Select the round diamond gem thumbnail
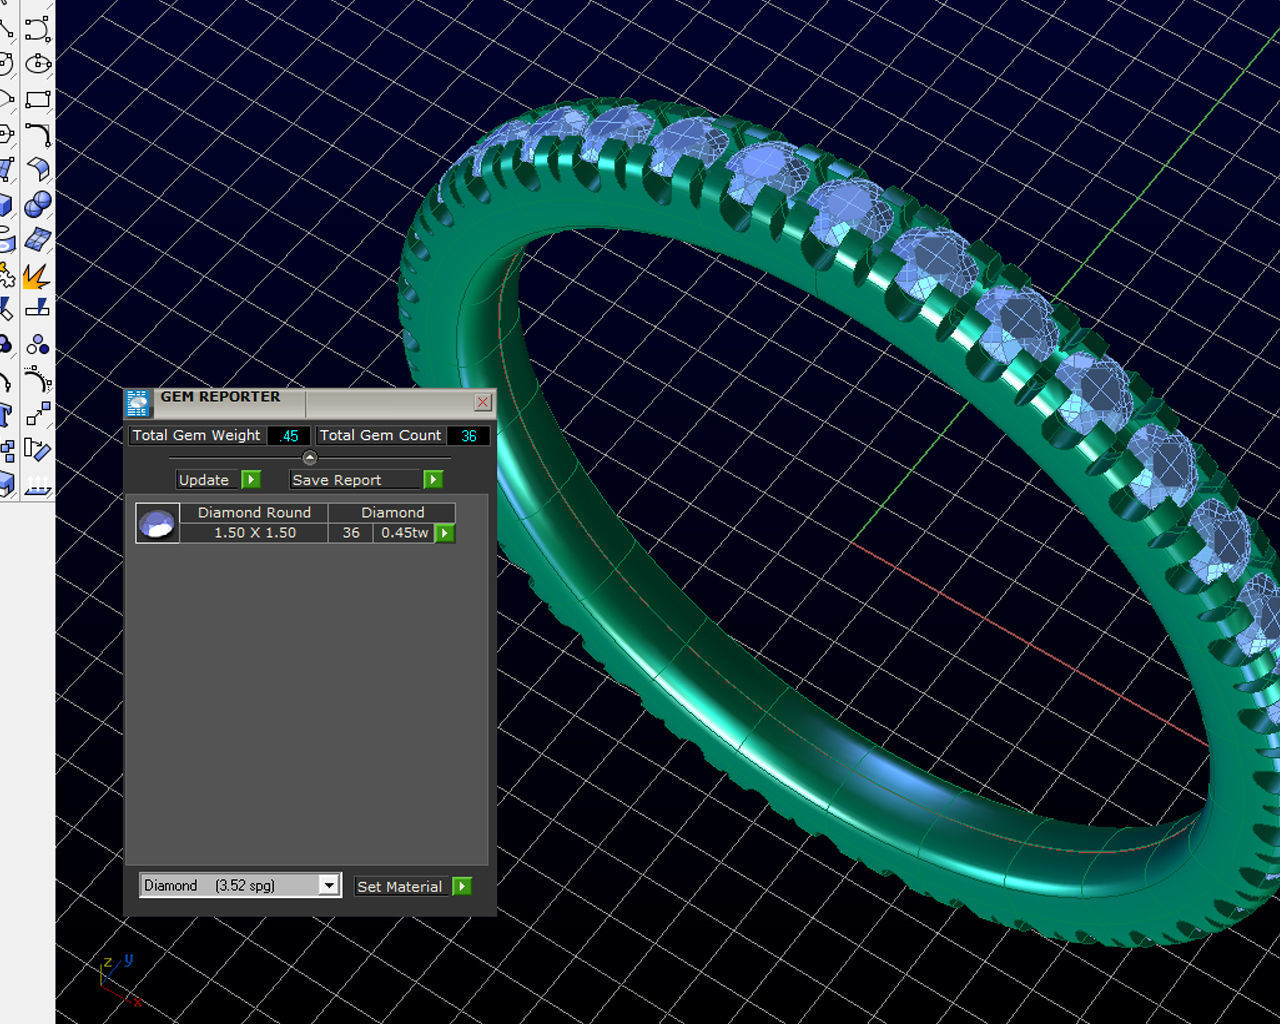The image size is (1280, 1024). [x=157, y=523]
